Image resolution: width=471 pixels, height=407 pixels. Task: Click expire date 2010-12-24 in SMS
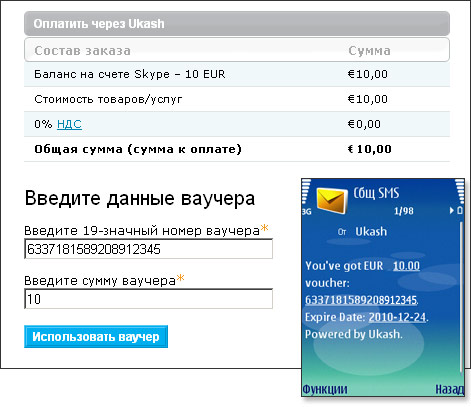pyautogui.click(x=397, y=317)
